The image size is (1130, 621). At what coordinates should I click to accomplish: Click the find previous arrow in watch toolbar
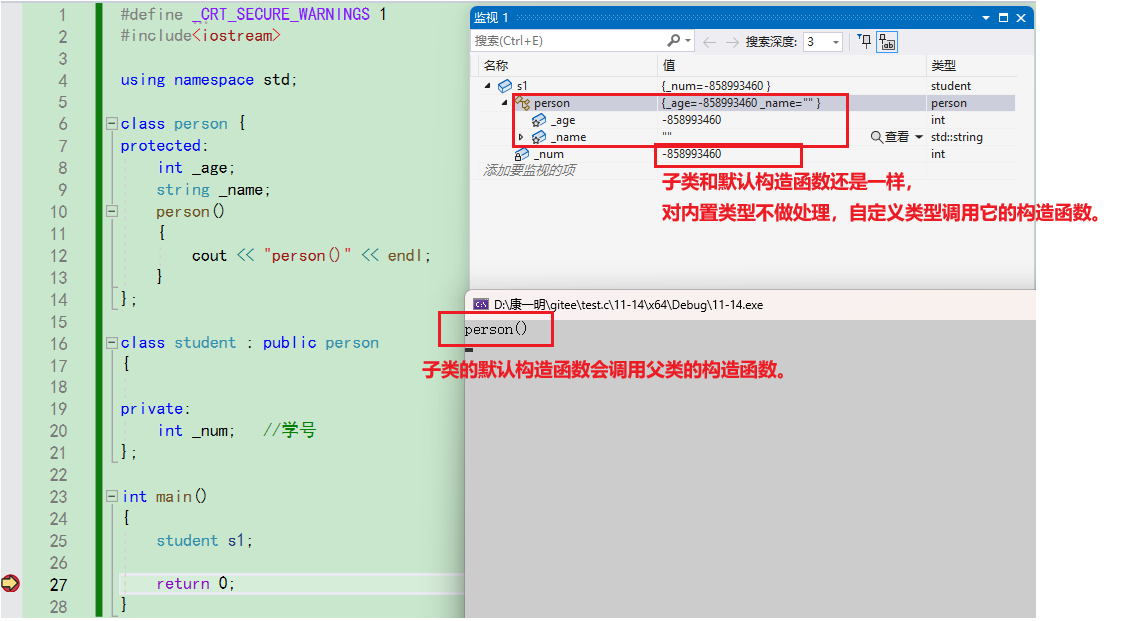tap(709, 42)
